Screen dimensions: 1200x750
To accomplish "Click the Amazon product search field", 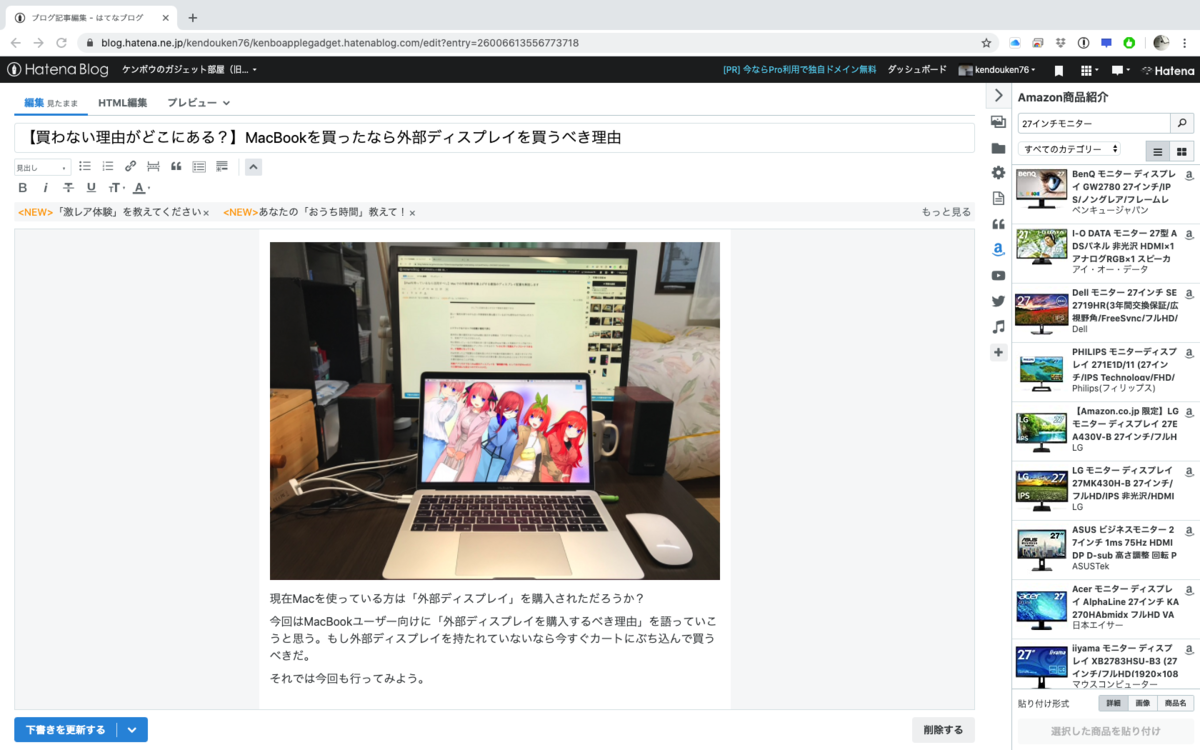I will (x=1094, y=123).
